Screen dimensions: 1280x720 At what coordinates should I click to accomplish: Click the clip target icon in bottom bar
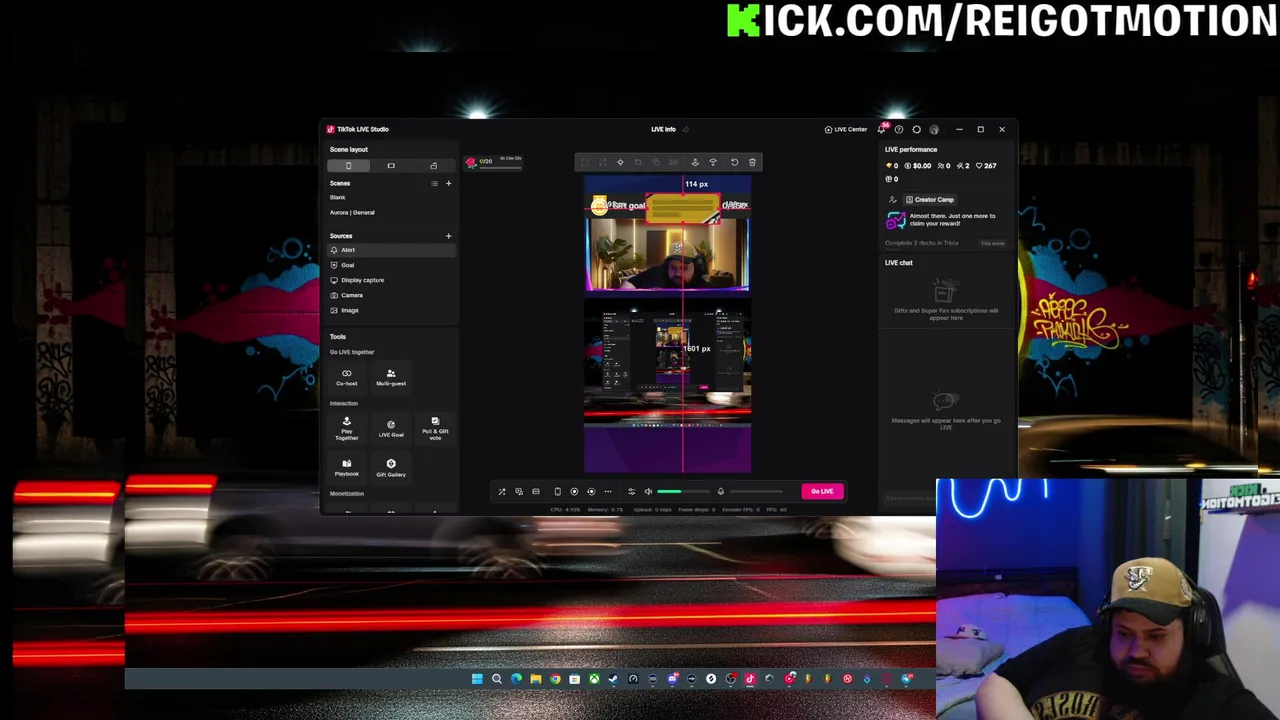591,491
